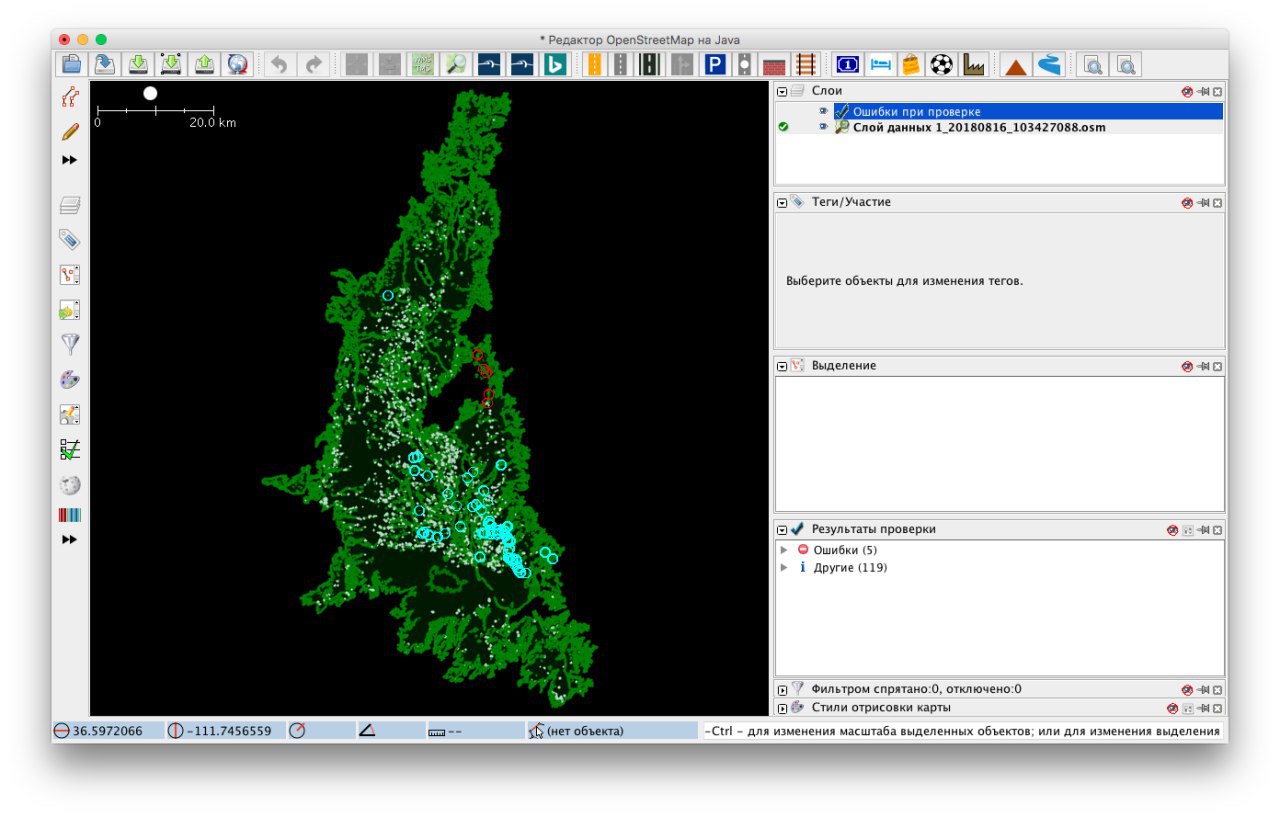Click the Open file folder icon
The width and height of the screenshot is (1280, 817).
(72, 64)
